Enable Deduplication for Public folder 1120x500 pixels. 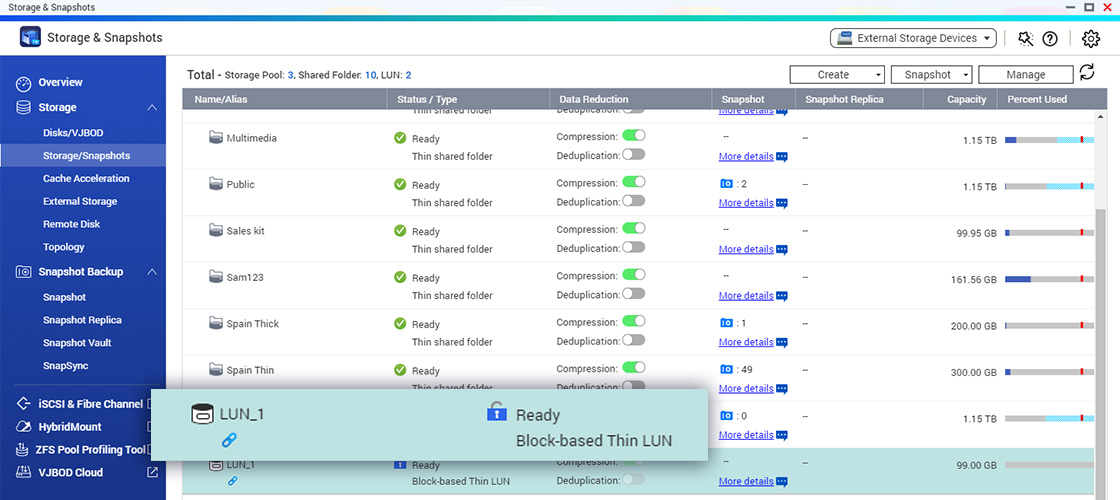pyautogui.click(x=634, y=201)
